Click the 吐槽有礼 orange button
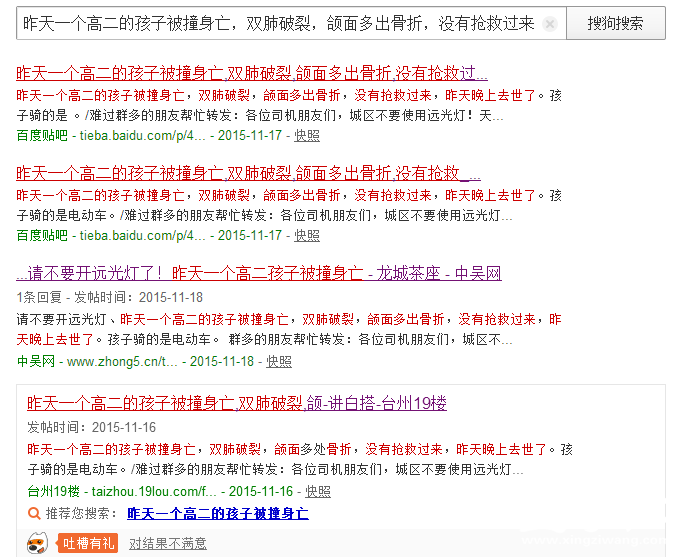Viewport: 683px width, 557px height. (87, 543)
